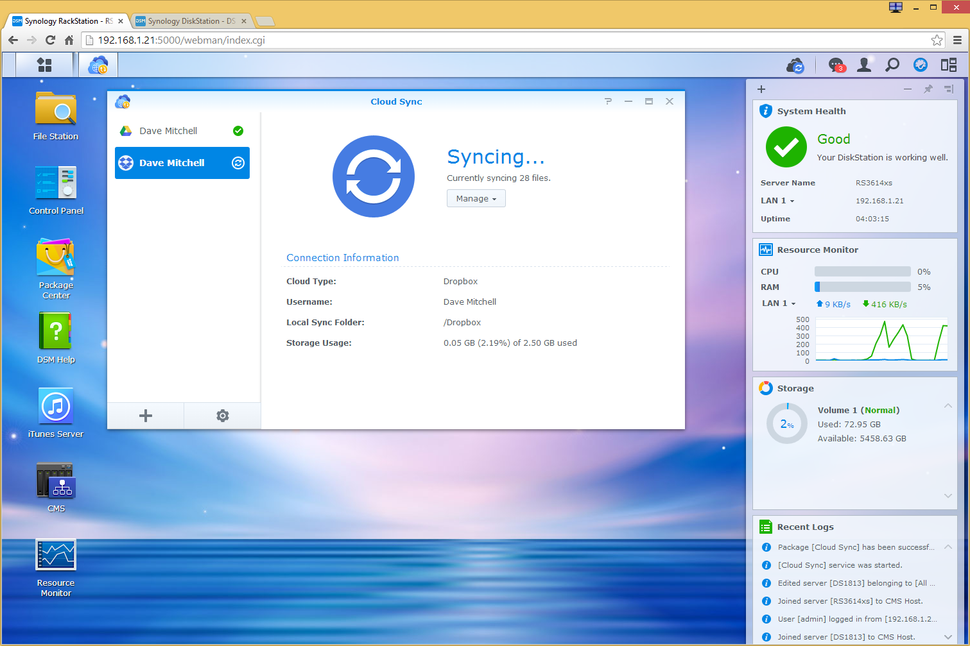This screenshot has height=646, width=970.
Task: Open the Control Panel
Action: (55, 183)
